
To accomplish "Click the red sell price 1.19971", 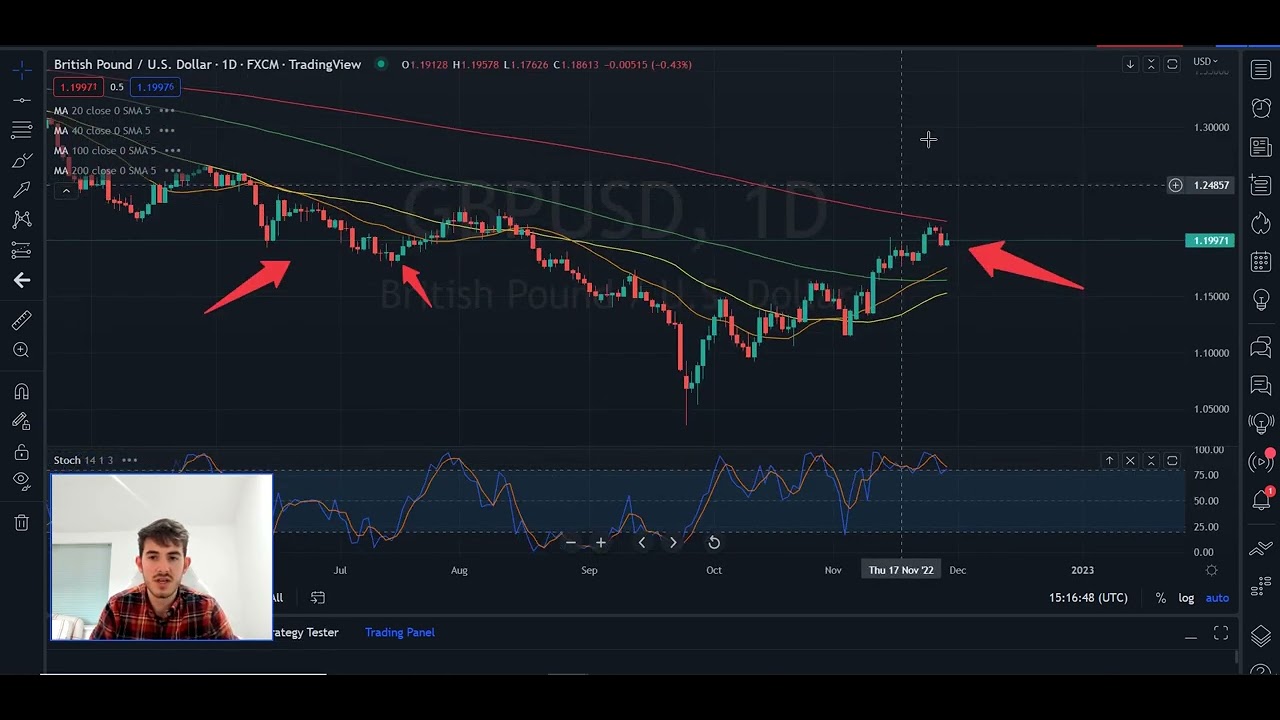I will [x=78, y=87].
